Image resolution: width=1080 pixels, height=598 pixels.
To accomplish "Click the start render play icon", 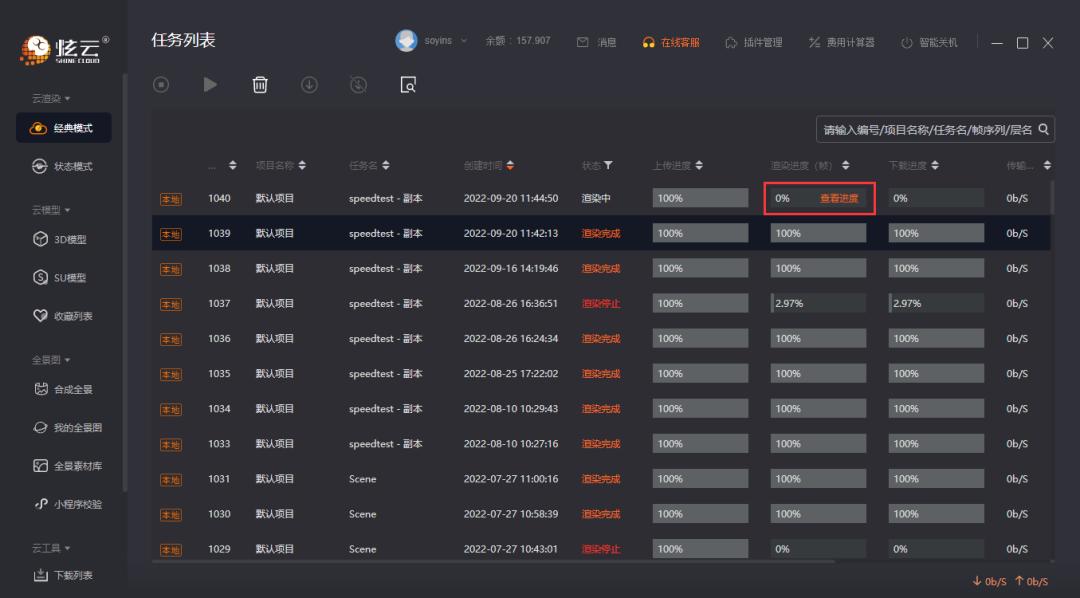I will [210, 85].
